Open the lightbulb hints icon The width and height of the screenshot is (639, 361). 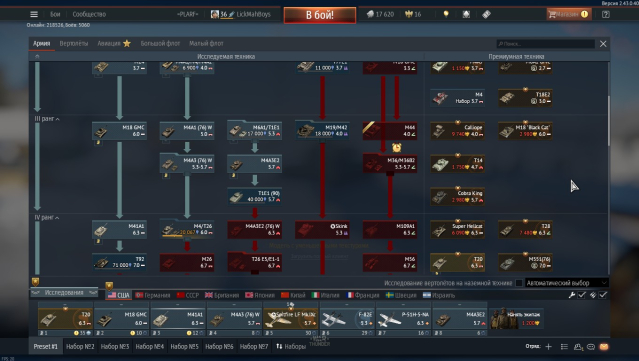pos(446,14)
